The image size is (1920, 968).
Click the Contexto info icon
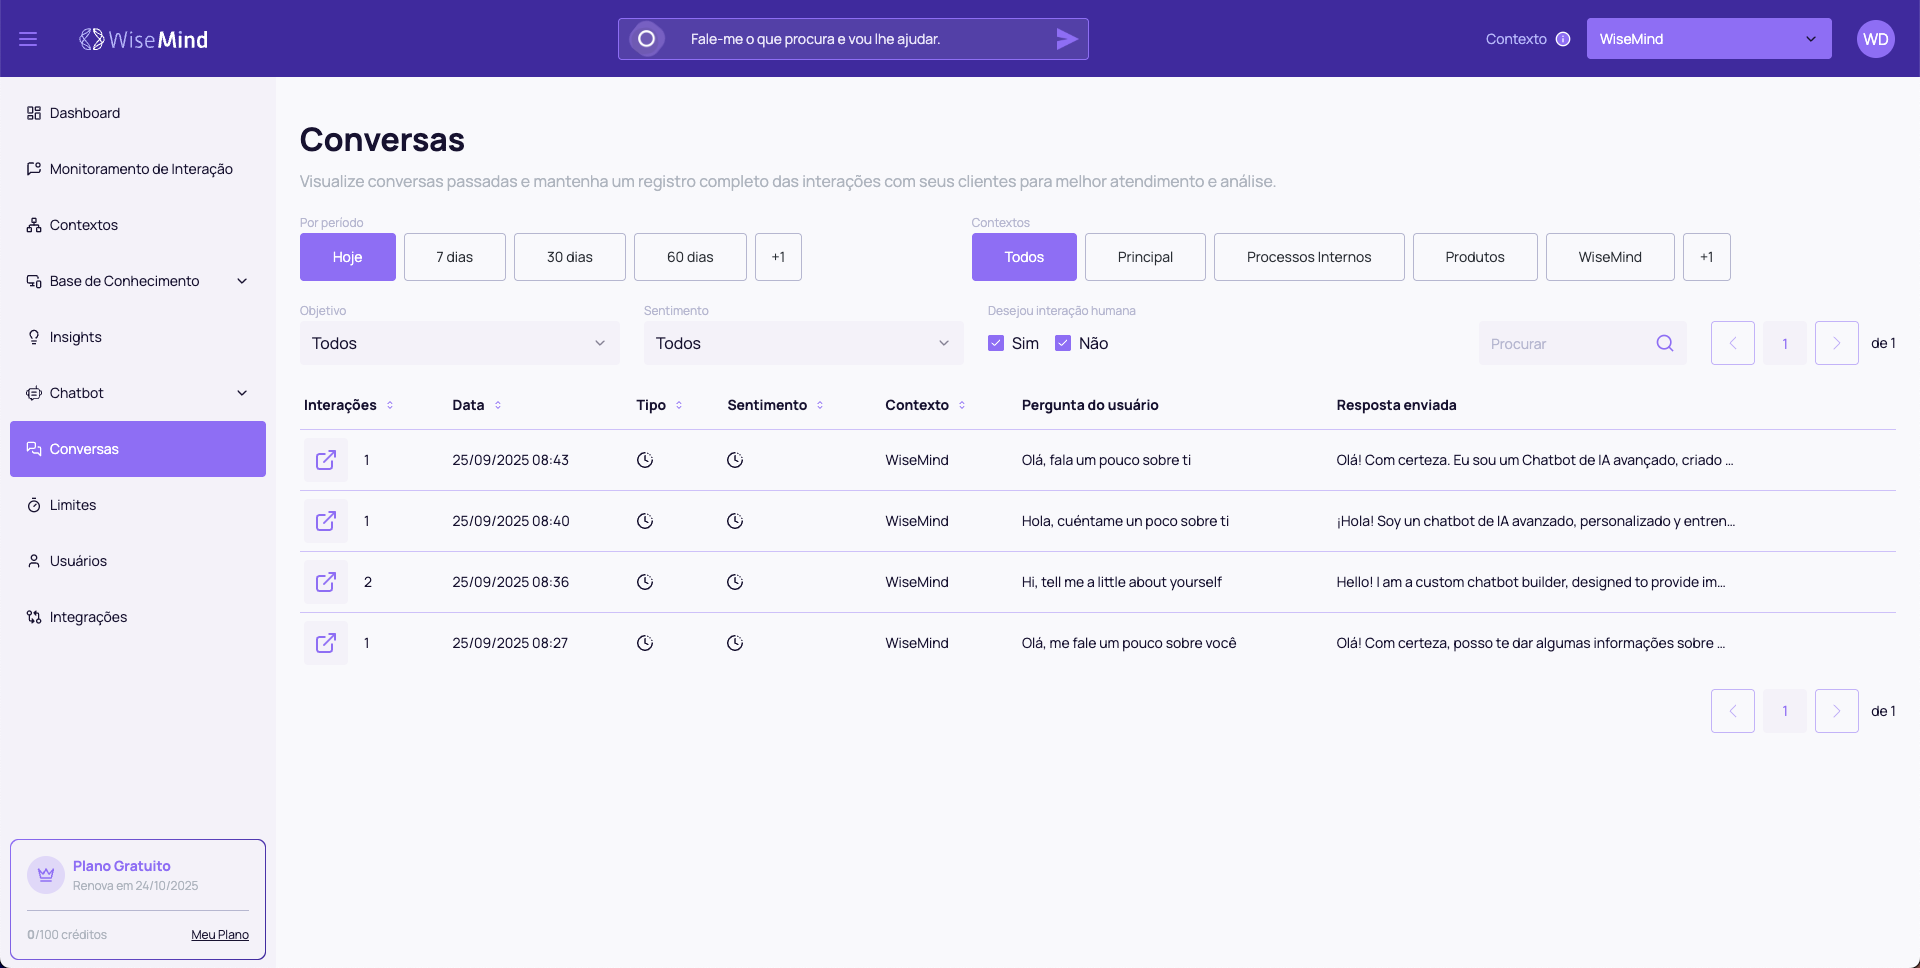[x=1563, y=39]
